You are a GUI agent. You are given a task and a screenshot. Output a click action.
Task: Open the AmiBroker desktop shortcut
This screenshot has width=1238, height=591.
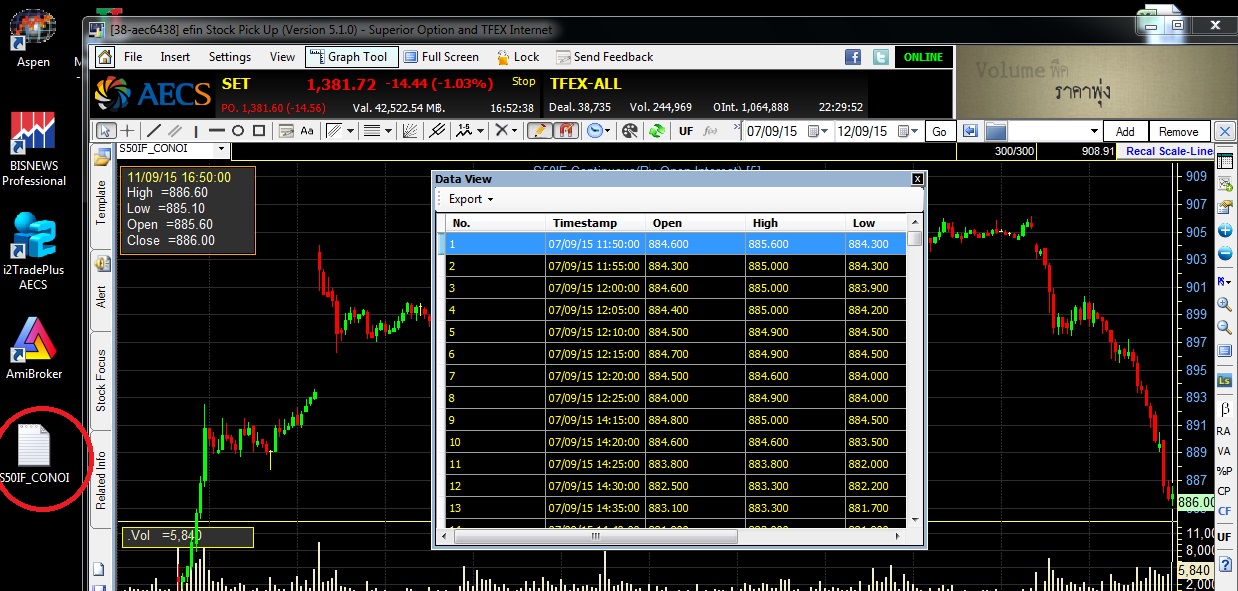click(35, 348)
